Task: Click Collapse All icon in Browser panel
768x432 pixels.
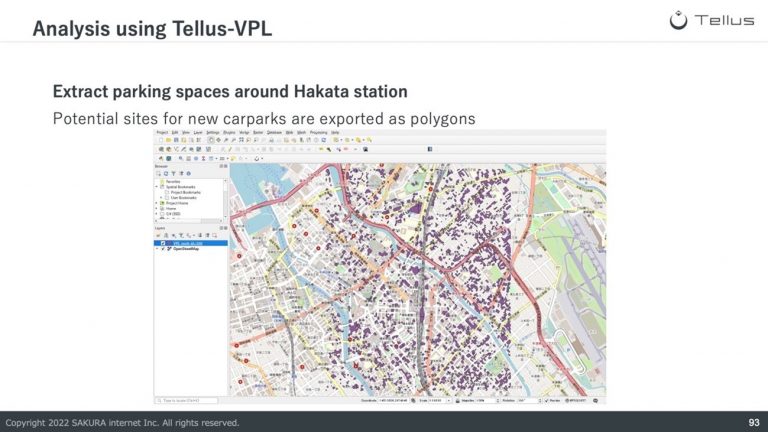Action: pos(181,173)
